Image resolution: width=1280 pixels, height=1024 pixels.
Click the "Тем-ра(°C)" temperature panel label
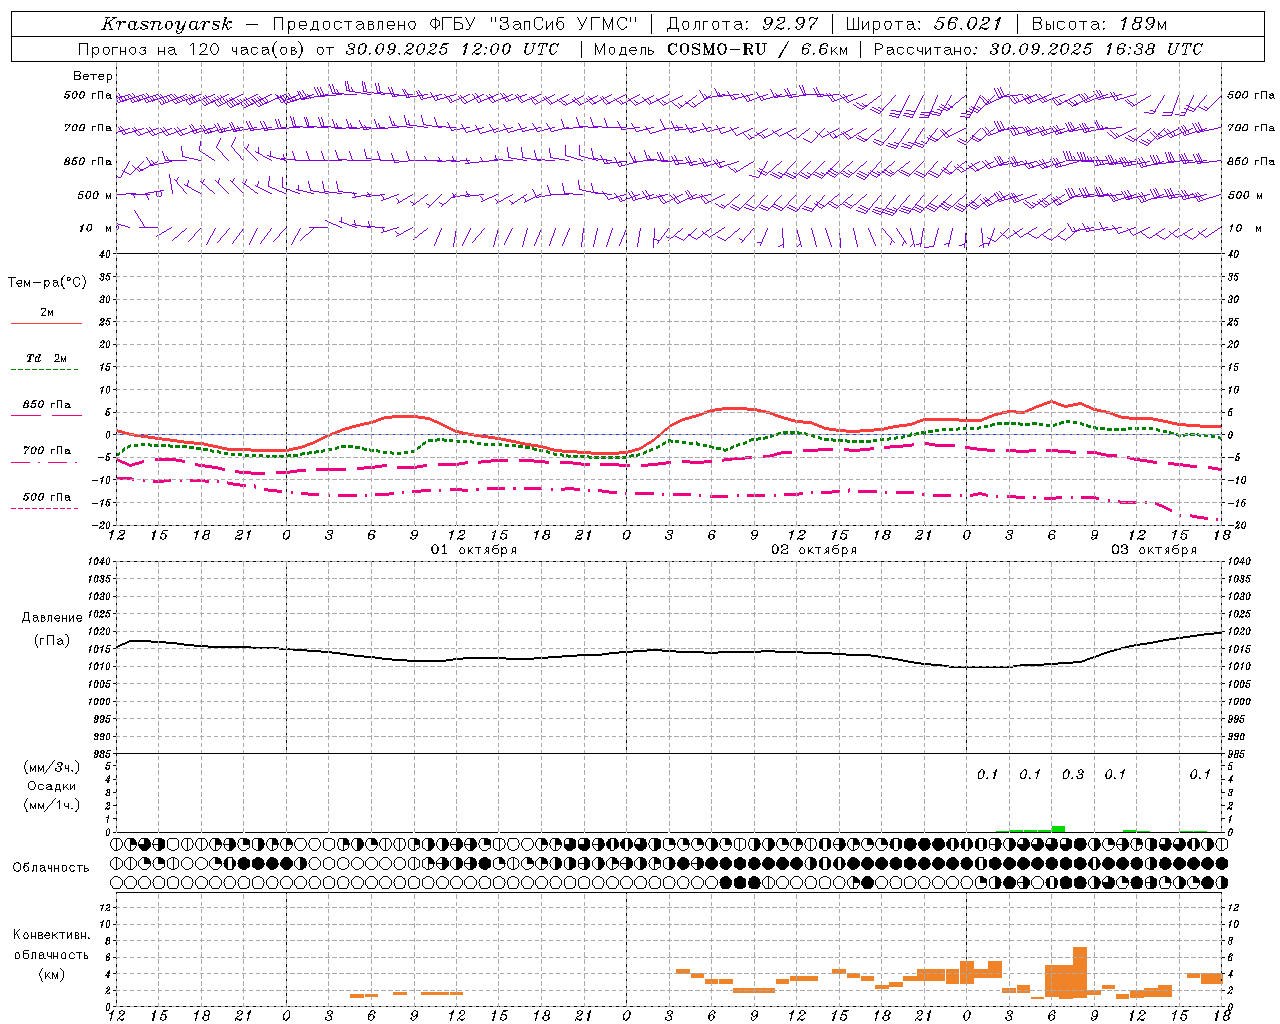pyautogui.click(x=47, y=283)
